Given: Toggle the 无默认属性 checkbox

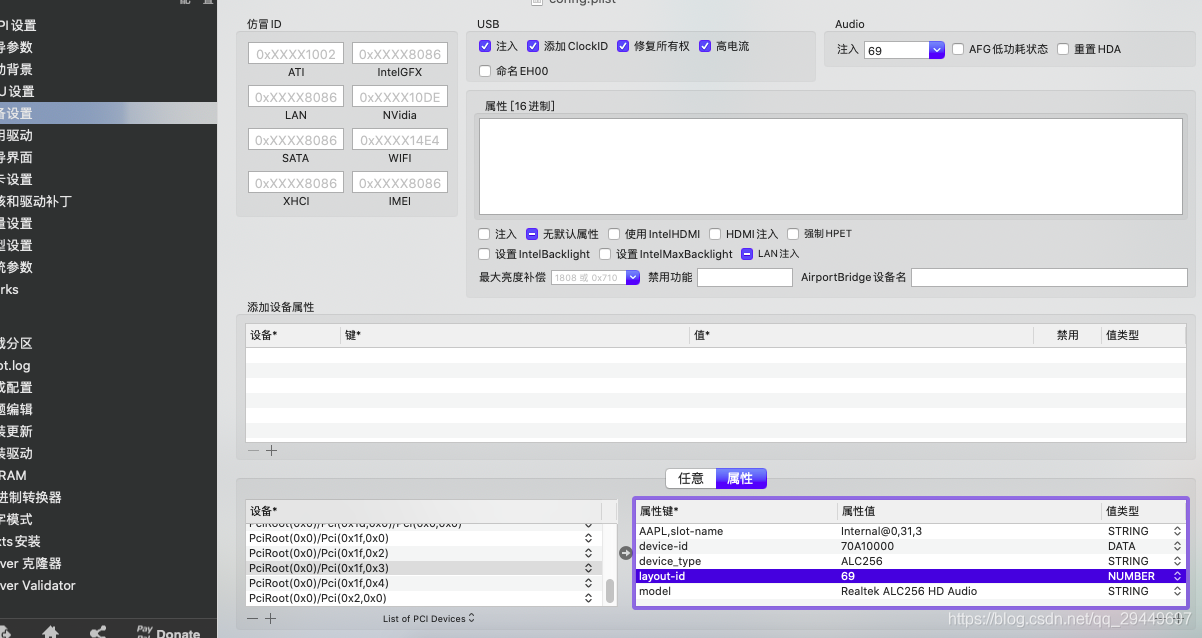Looking at the screenshot, I should coord(532,234).
